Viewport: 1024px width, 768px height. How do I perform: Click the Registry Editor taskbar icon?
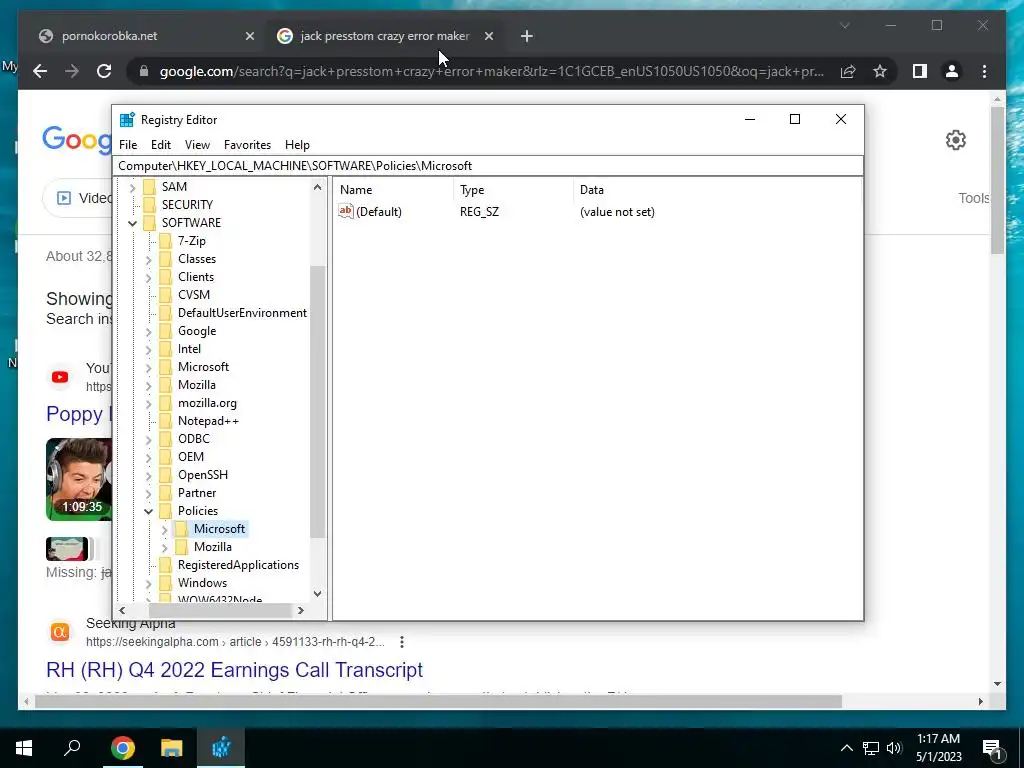[221, 748]
